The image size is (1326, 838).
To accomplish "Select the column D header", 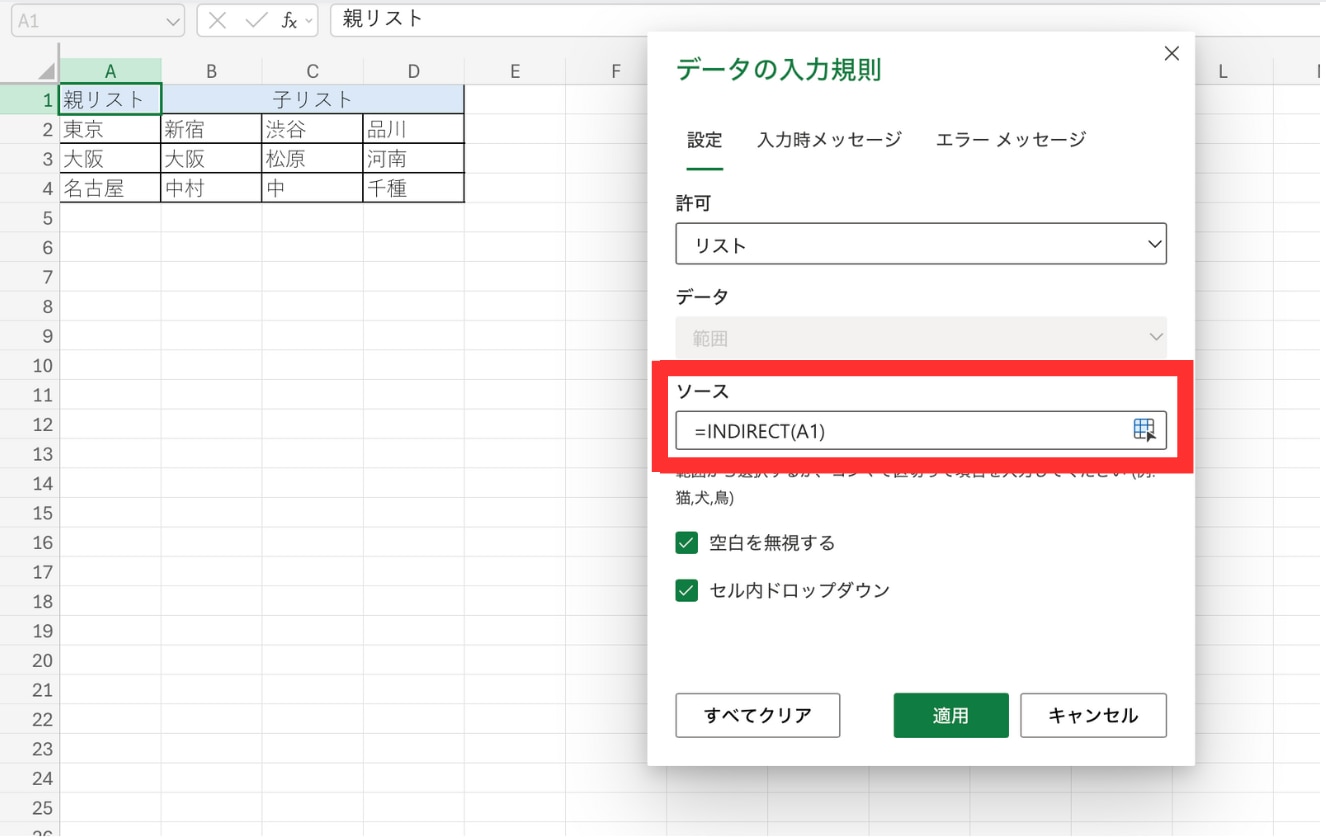I will pyautogui.click(x=413, y=71).
